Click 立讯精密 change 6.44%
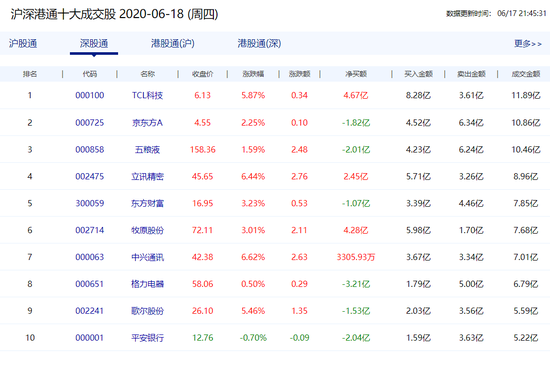550x366 pixels. 253,176
